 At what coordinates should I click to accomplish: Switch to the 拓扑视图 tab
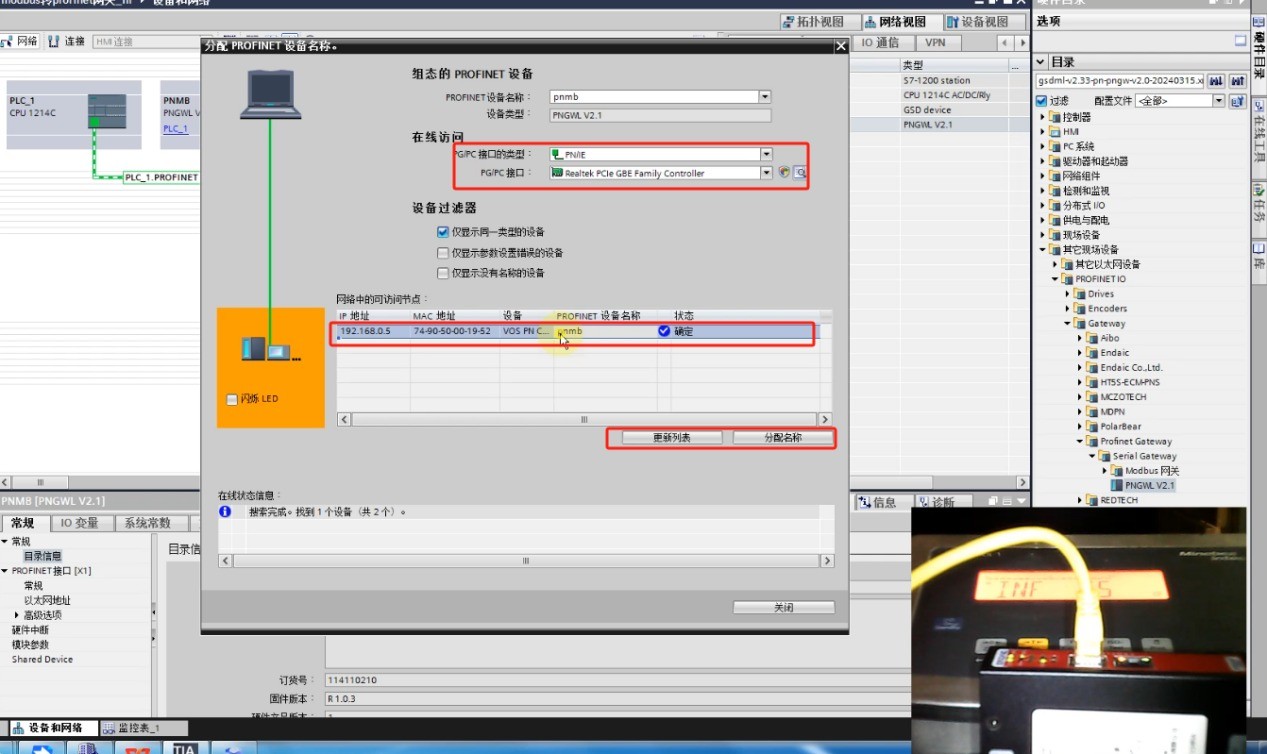812,22
